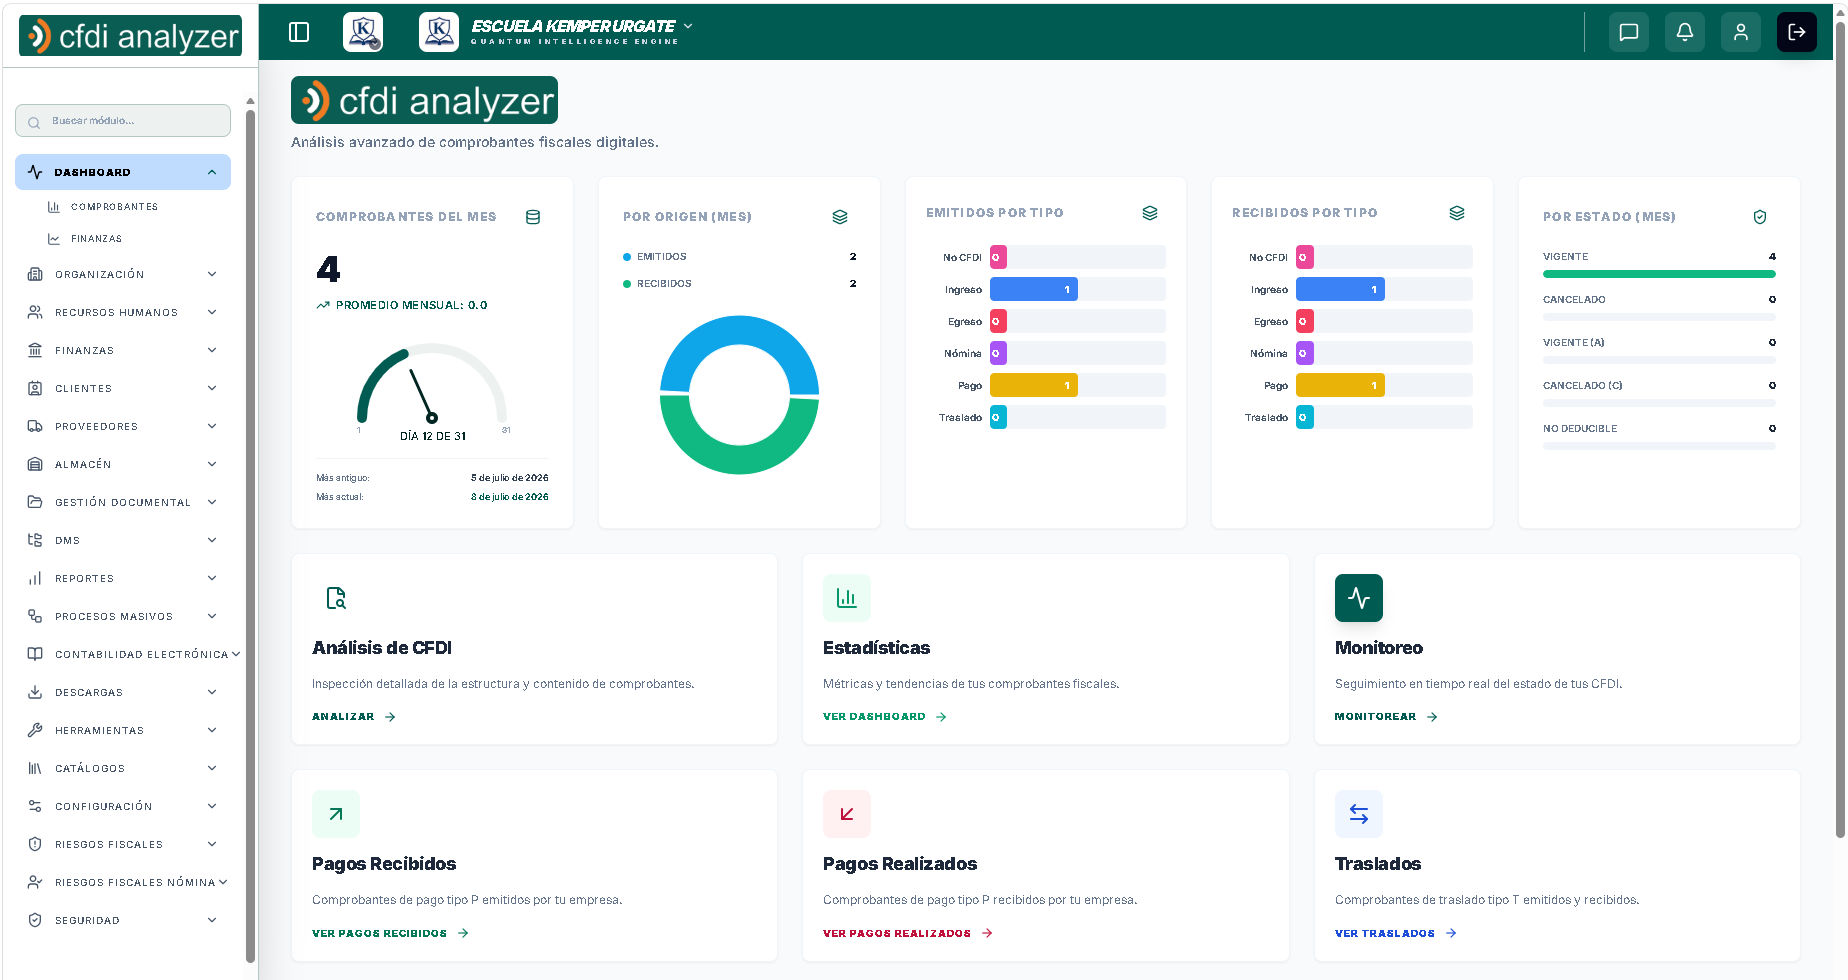The image size is (1848, 980).
Task: Click VER PAGOS REALIZADOS link
Action: 908,933
